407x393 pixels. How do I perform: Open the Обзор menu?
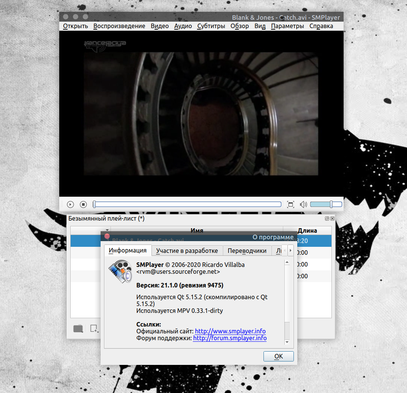[240, 26]
